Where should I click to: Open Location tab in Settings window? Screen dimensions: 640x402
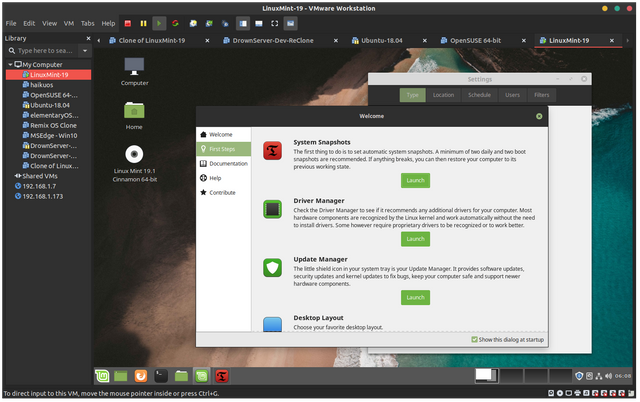tap(443, 95)
